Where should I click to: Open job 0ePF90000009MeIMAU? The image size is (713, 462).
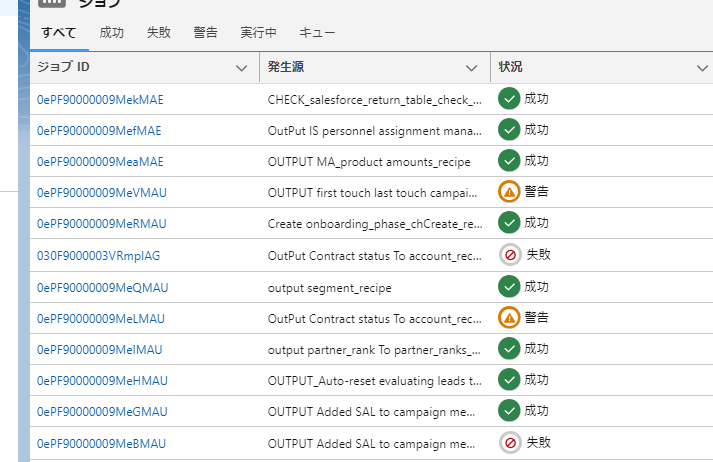click(100, 349)
